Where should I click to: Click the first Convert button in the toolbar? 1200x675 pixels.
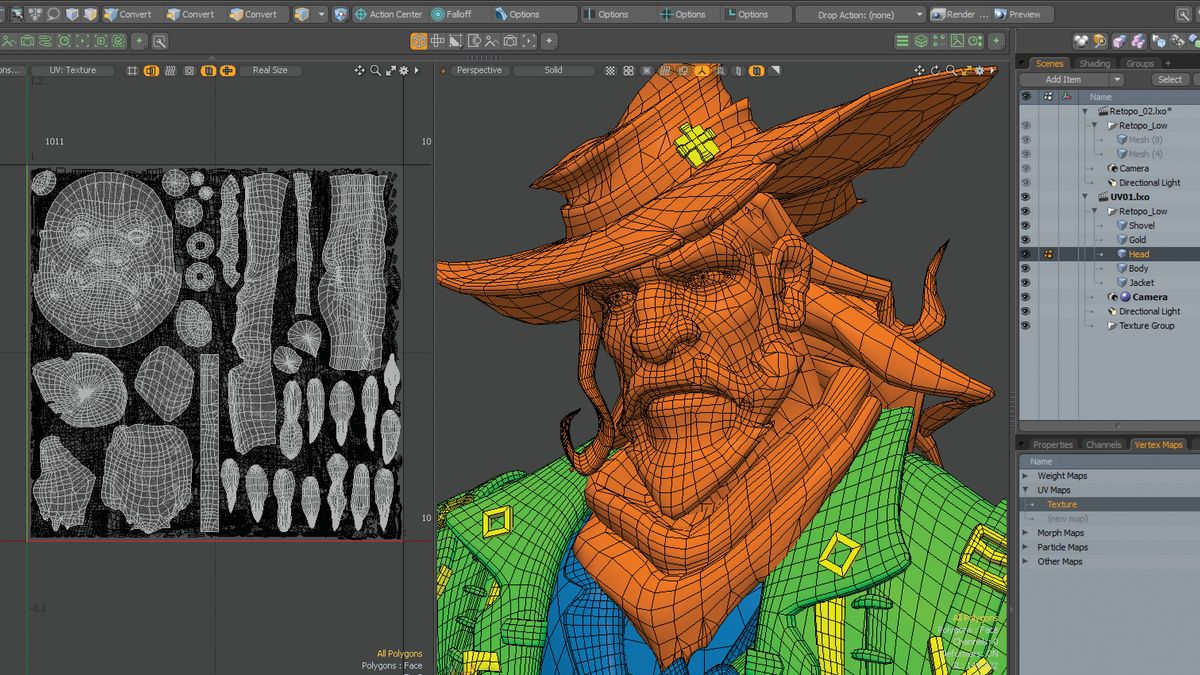point(130,14)
